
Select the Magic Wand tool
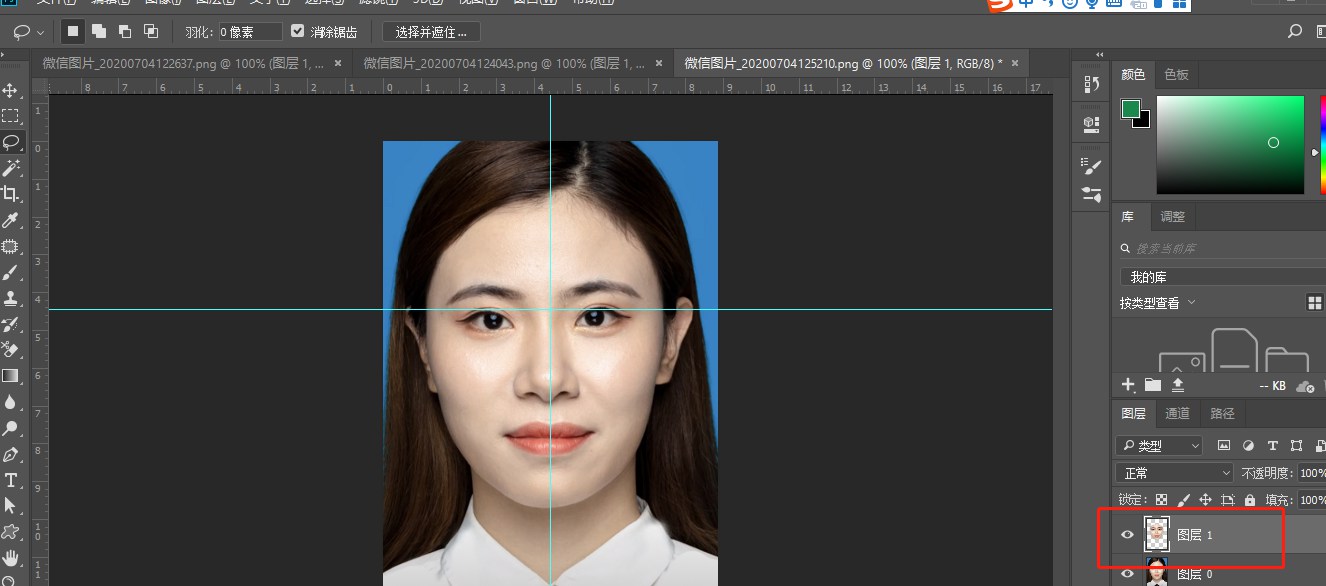click(11, 168)
